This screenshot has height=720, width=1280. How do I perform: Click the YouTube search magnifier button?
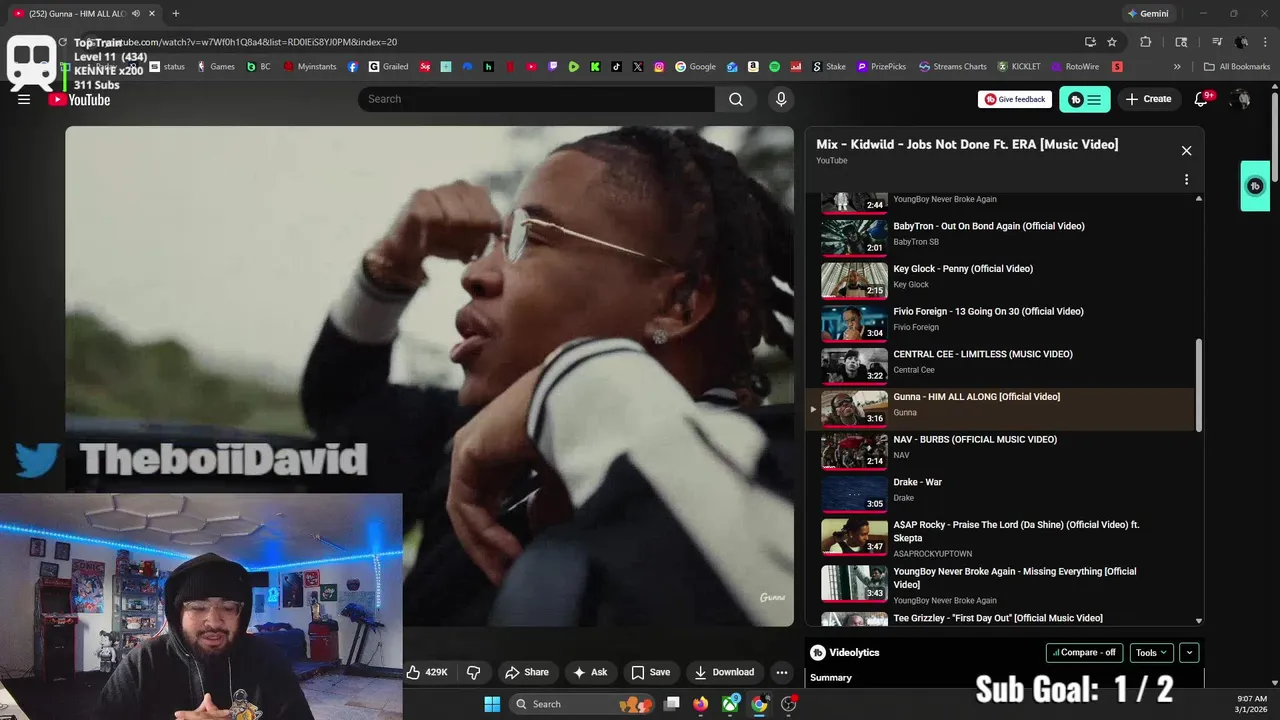(736, 99)
